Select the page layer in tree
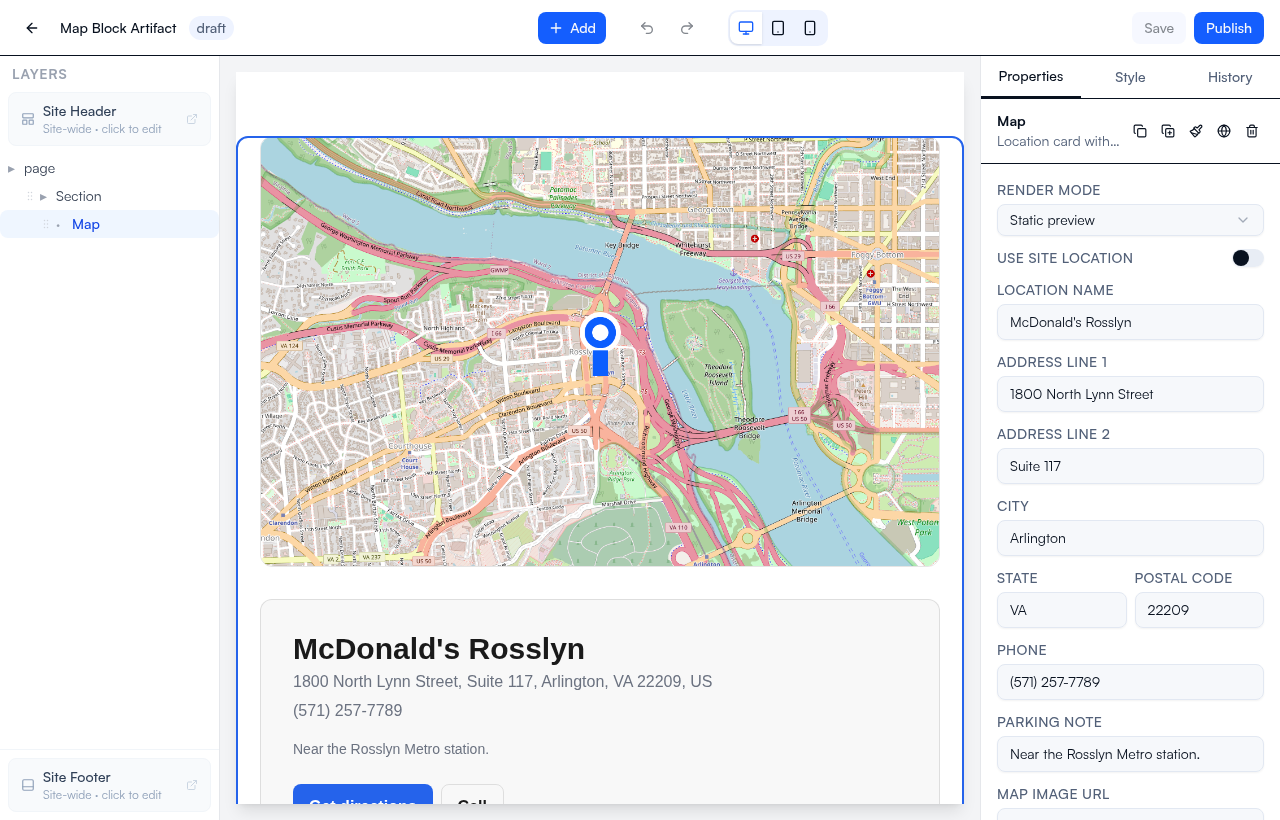Image resolution: width=1280 pixels, height=820 pixels. (109, 168)
